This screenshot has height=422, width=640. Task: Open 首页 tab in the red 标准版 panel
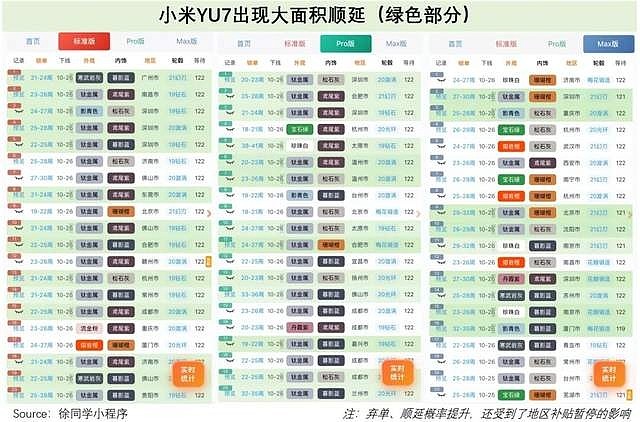(33, 42)
